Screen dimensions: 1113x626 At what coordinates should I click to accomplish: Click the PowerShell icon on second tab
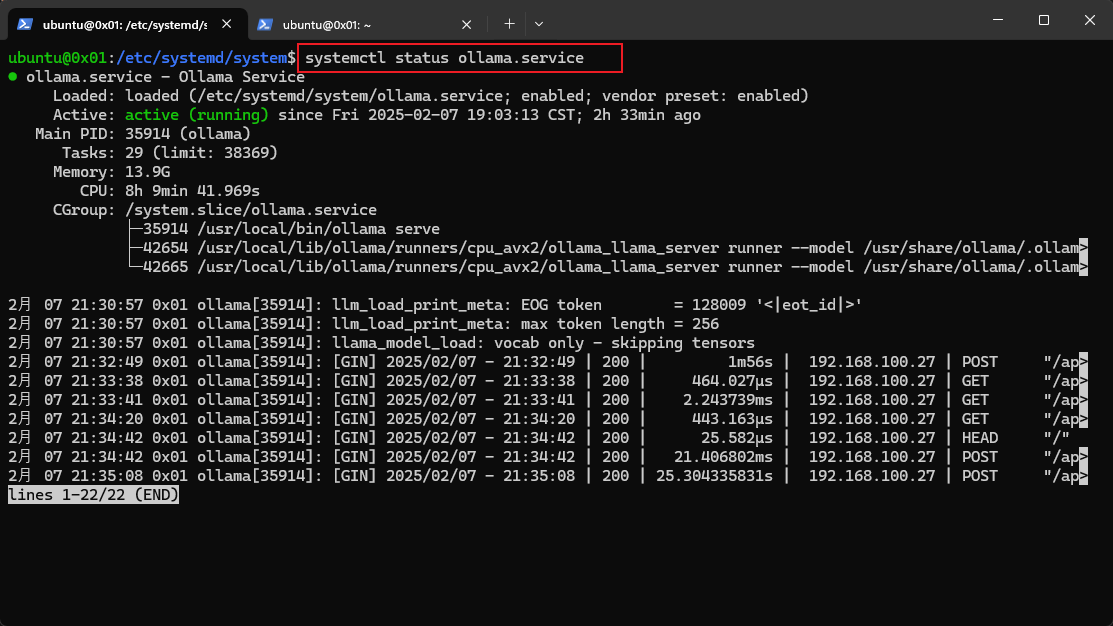[265, 25]
